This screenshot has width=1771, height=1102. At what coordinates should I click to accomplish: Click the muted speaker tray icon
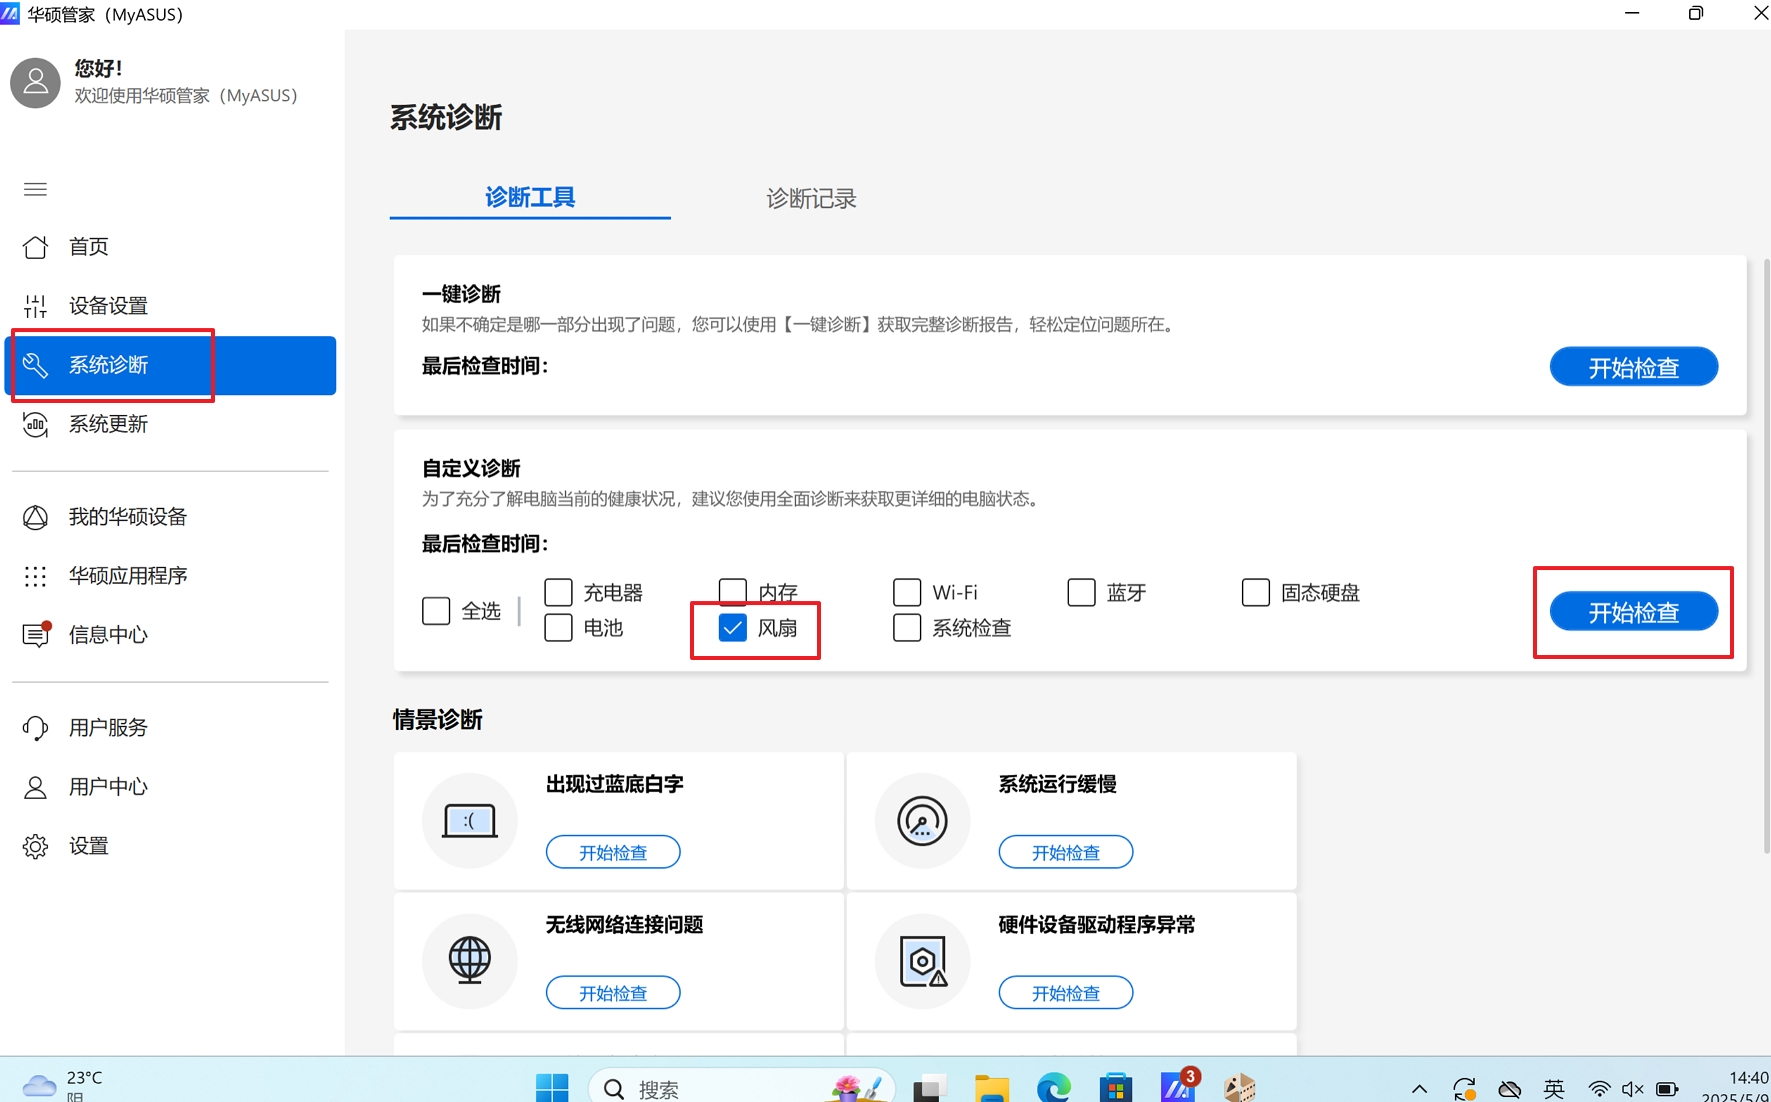pyautogui.click(x=1633, y=1088)
